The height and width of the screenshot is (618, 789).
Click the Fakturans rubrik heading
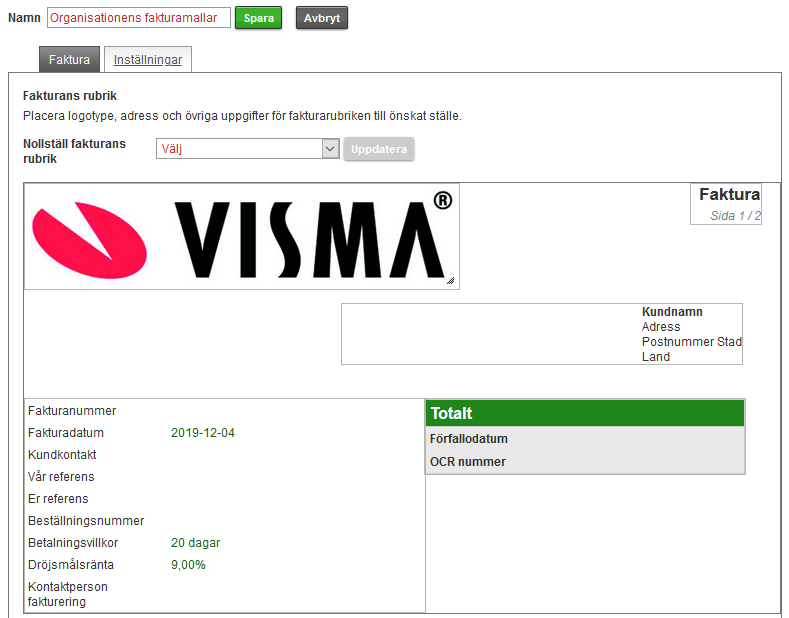pyautogui.click(x=70, y=96)
